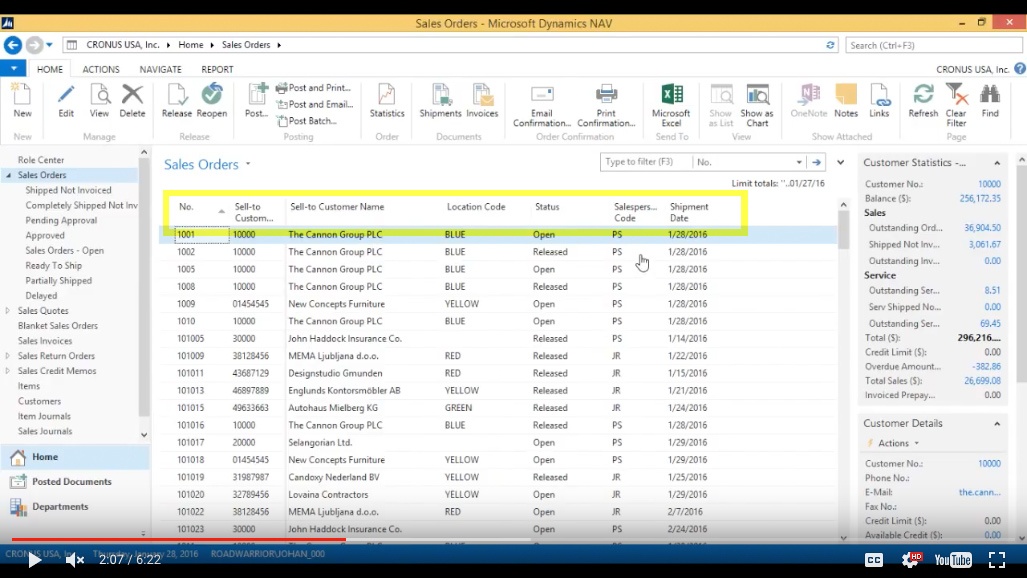Play the video
The image size is (1027, 578).
pos(34,560)
